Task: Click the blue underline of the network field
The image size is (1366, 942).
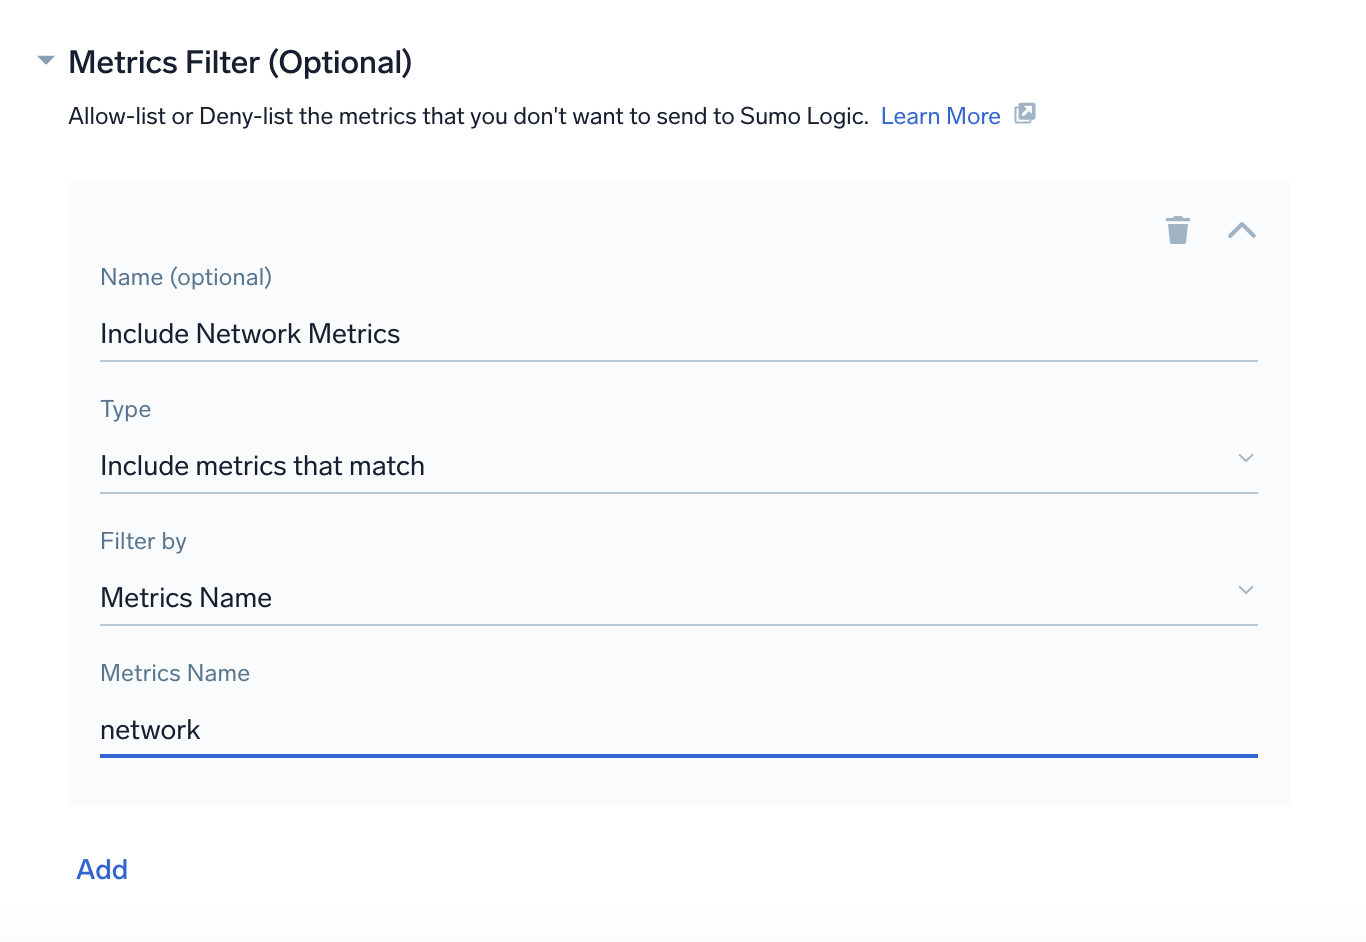Action: click(678, 756)
